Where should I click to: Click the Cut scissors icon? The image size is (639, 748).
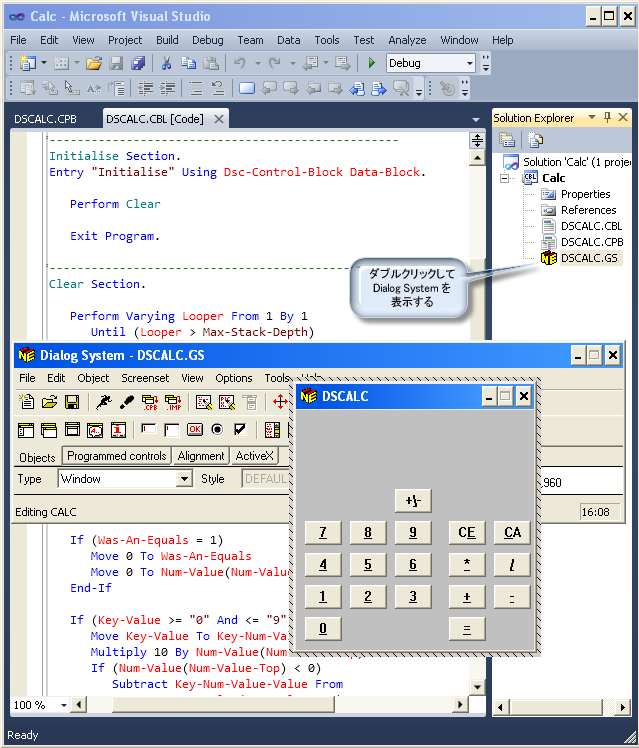tap(166, 63)
